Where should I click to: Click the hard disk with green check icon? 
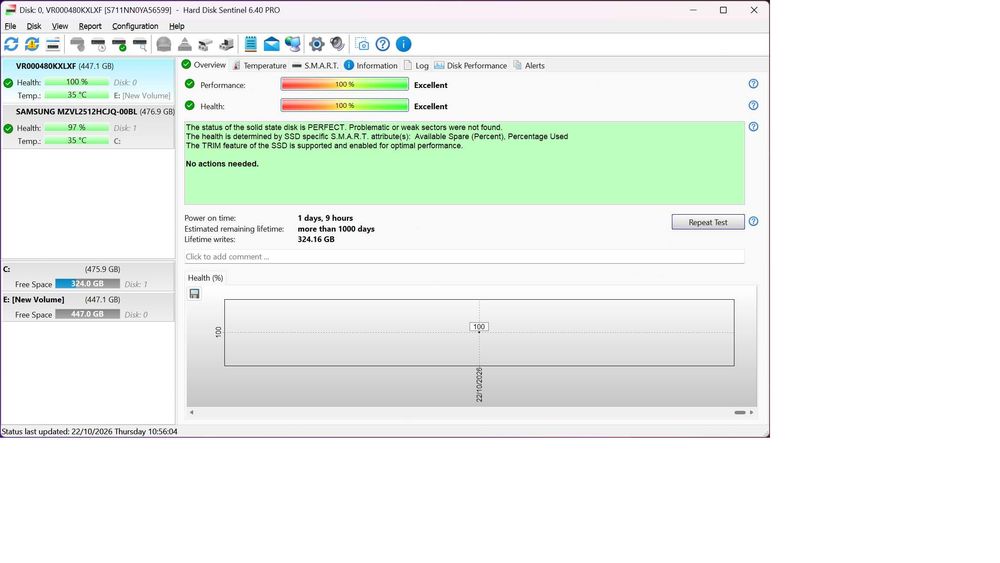pyautogui.click(x=119, y=44)
